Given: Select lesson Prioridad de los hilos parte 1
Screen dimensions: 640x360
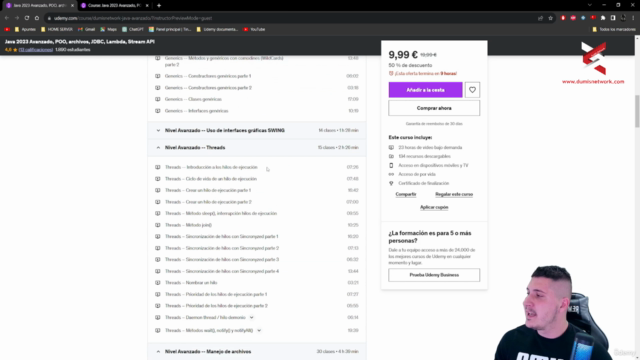Looking at the screenshot, I should point(216,294).
